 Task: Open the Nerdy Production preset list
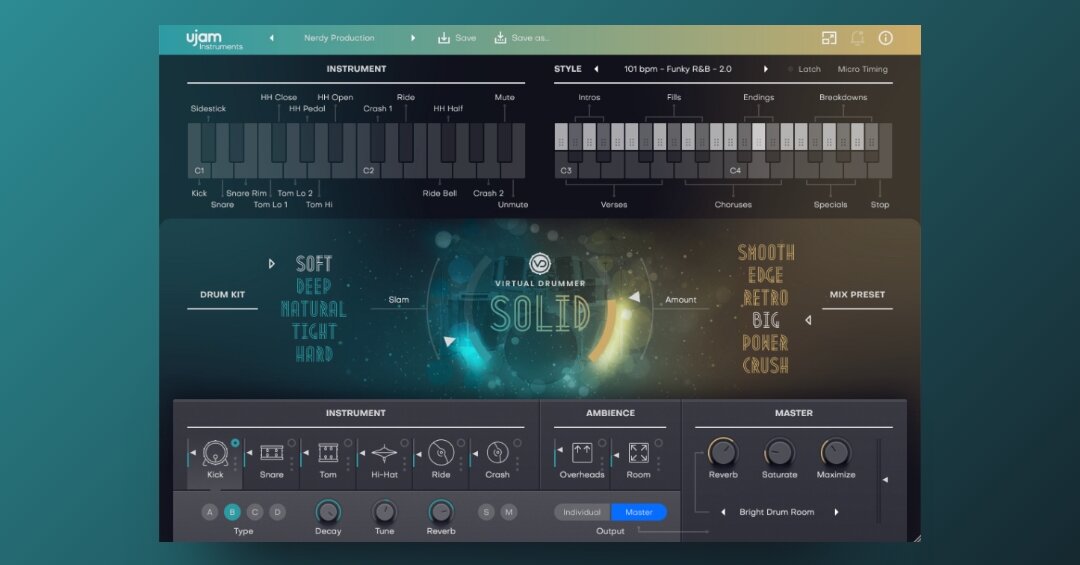coord(340,38)
